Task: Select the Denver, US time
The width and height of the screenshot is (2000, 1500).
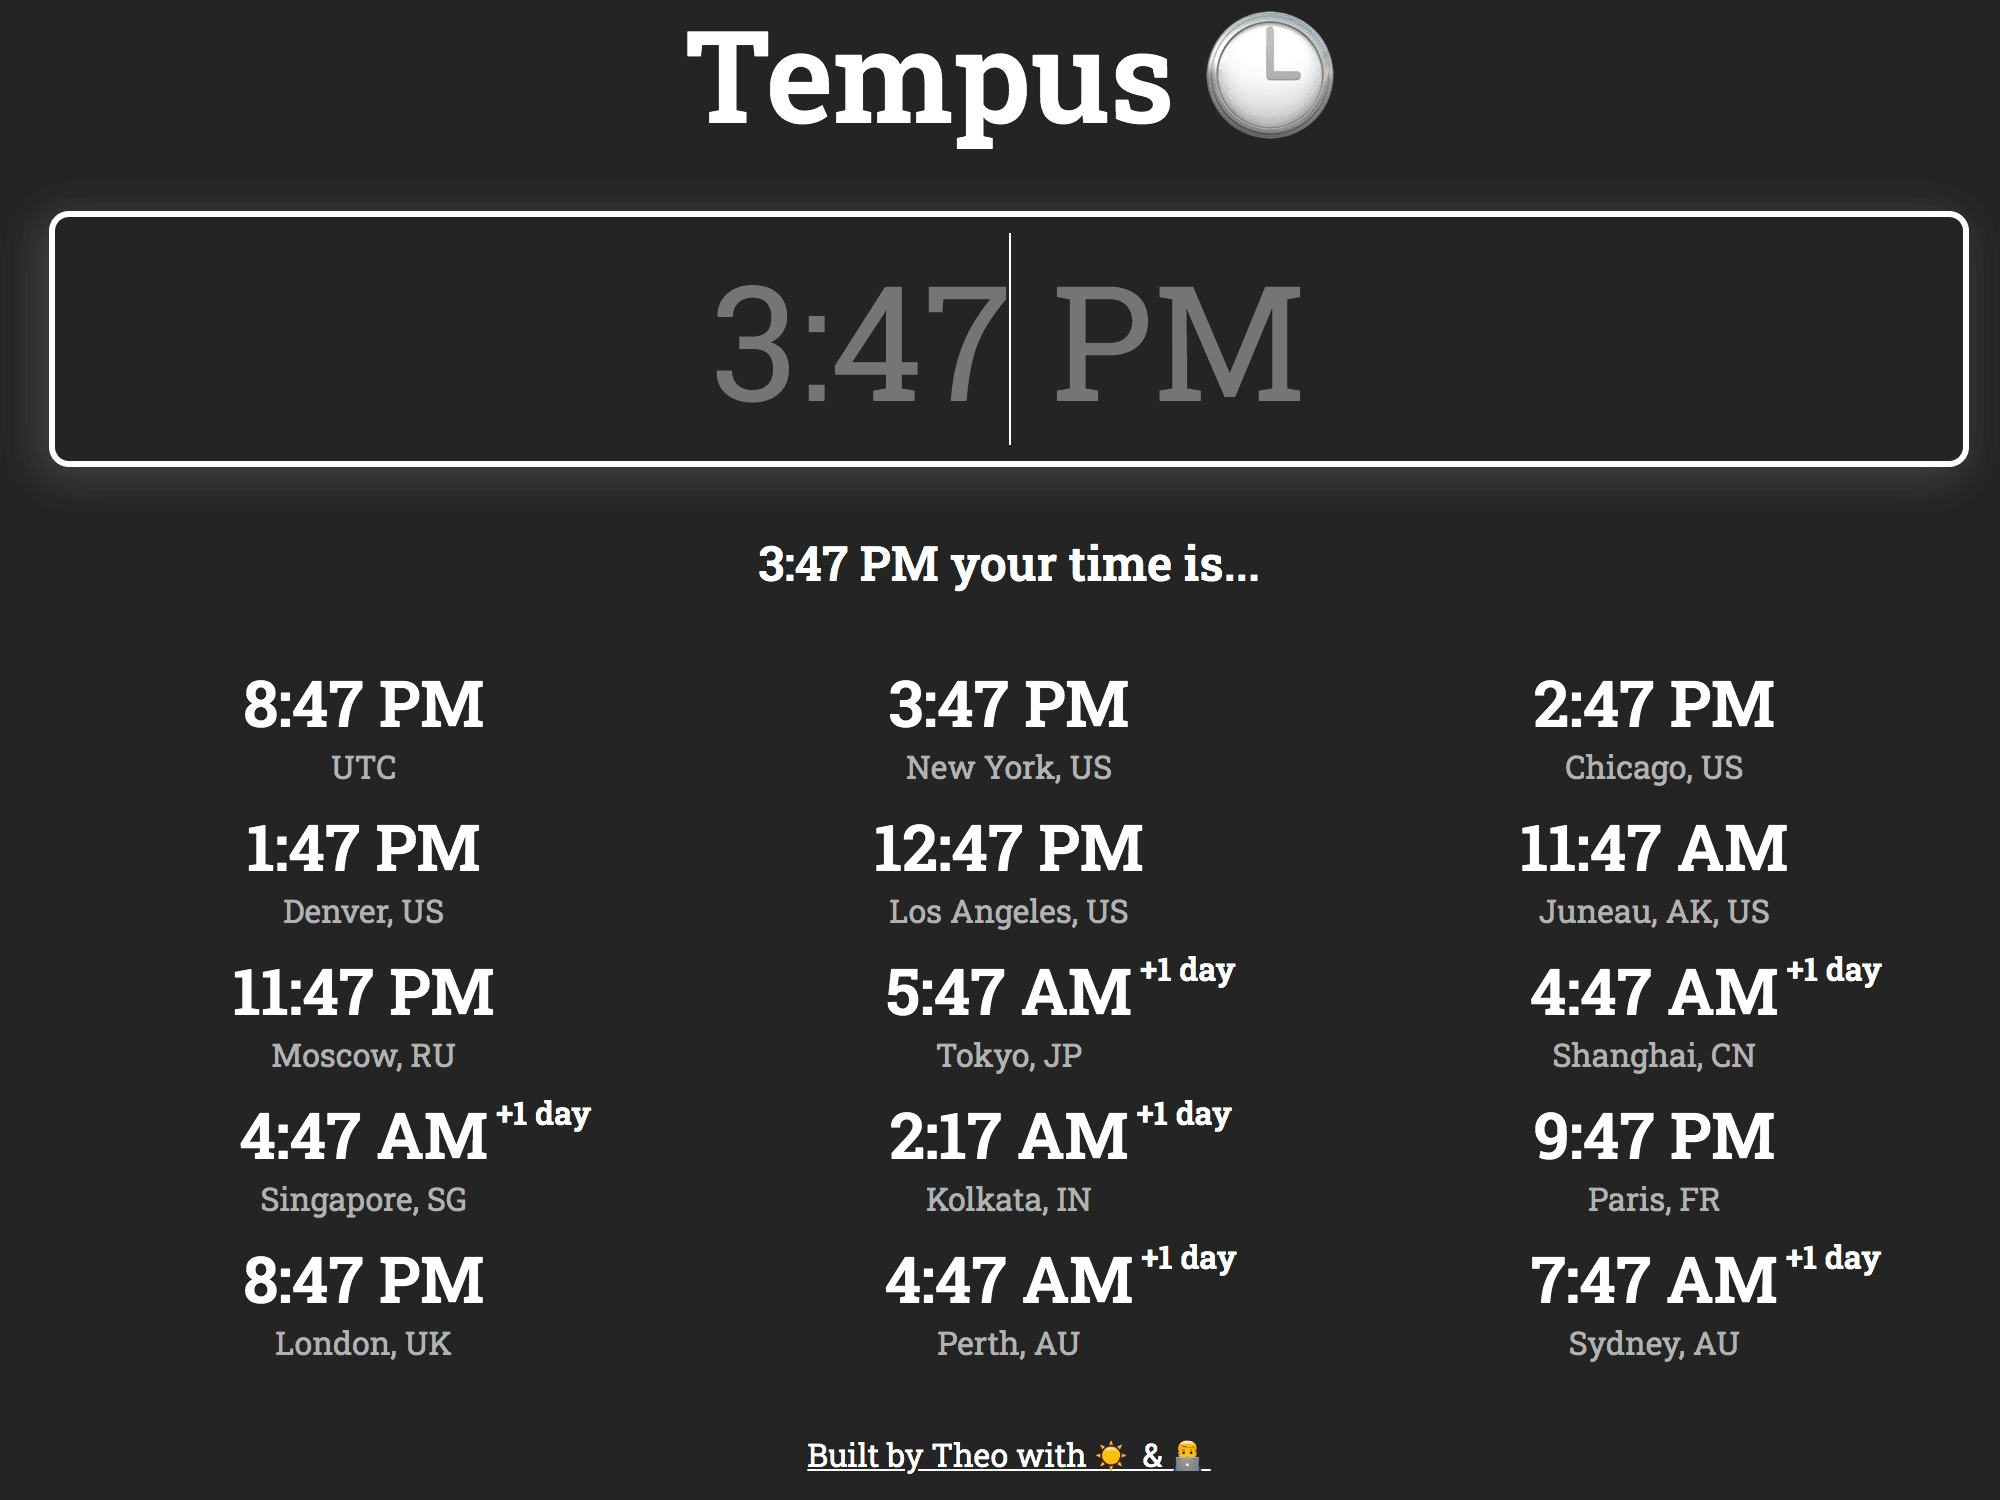Action: [363, 849]
